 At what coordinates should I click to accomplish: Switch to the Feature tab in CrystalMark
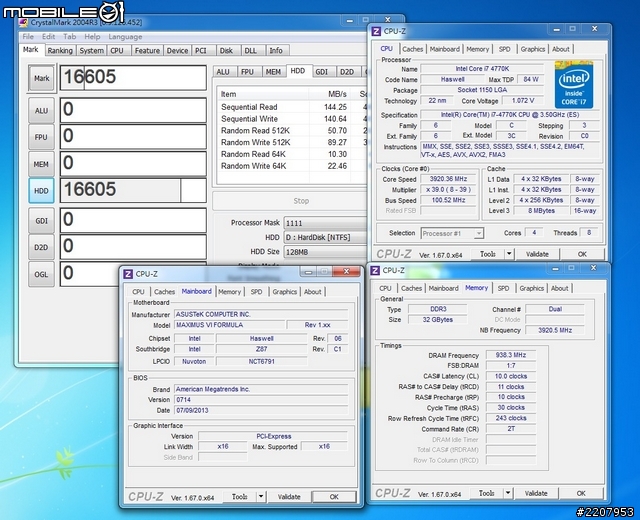pos(147,51)
